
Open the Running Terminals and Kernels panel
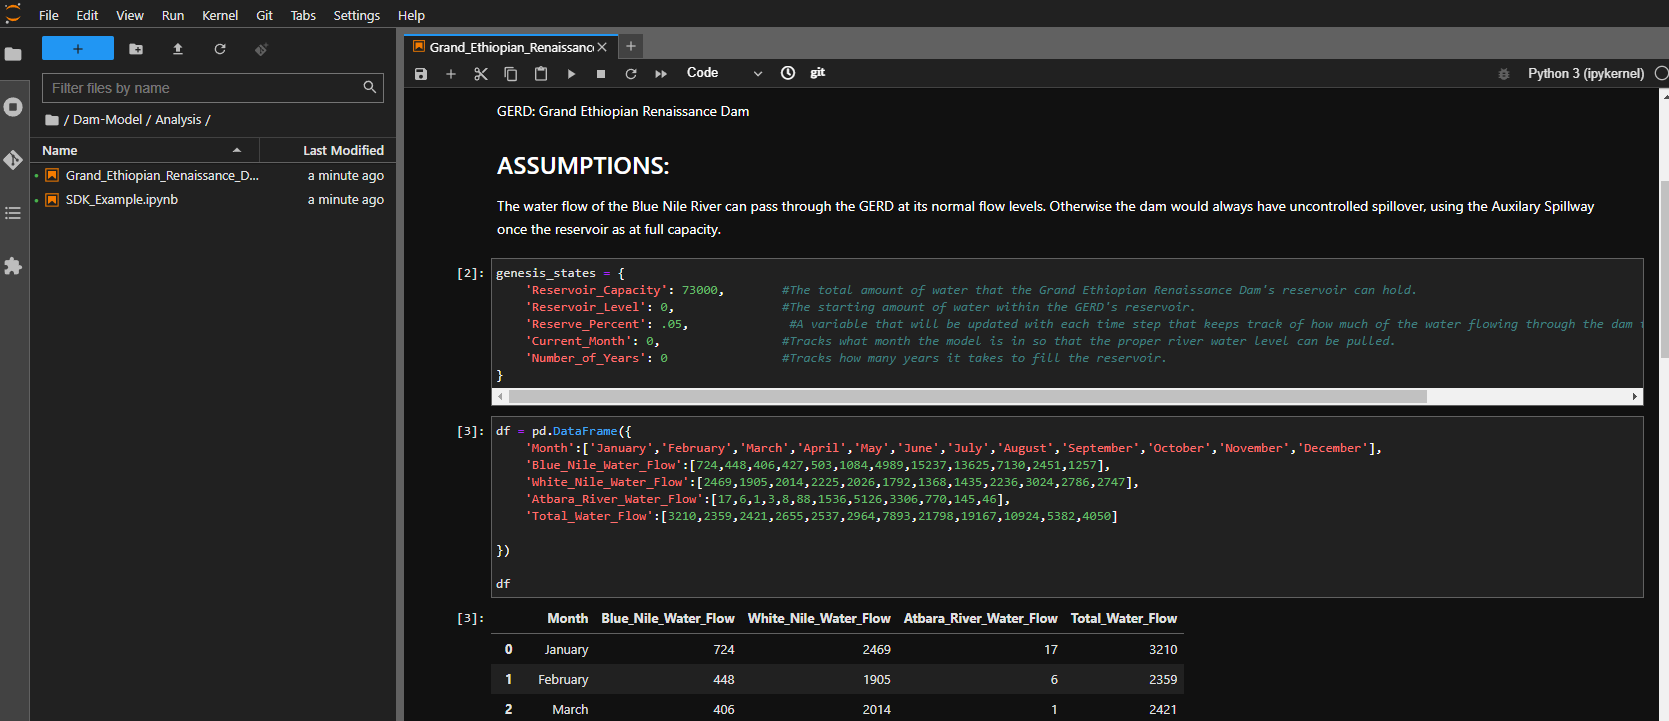13,107
